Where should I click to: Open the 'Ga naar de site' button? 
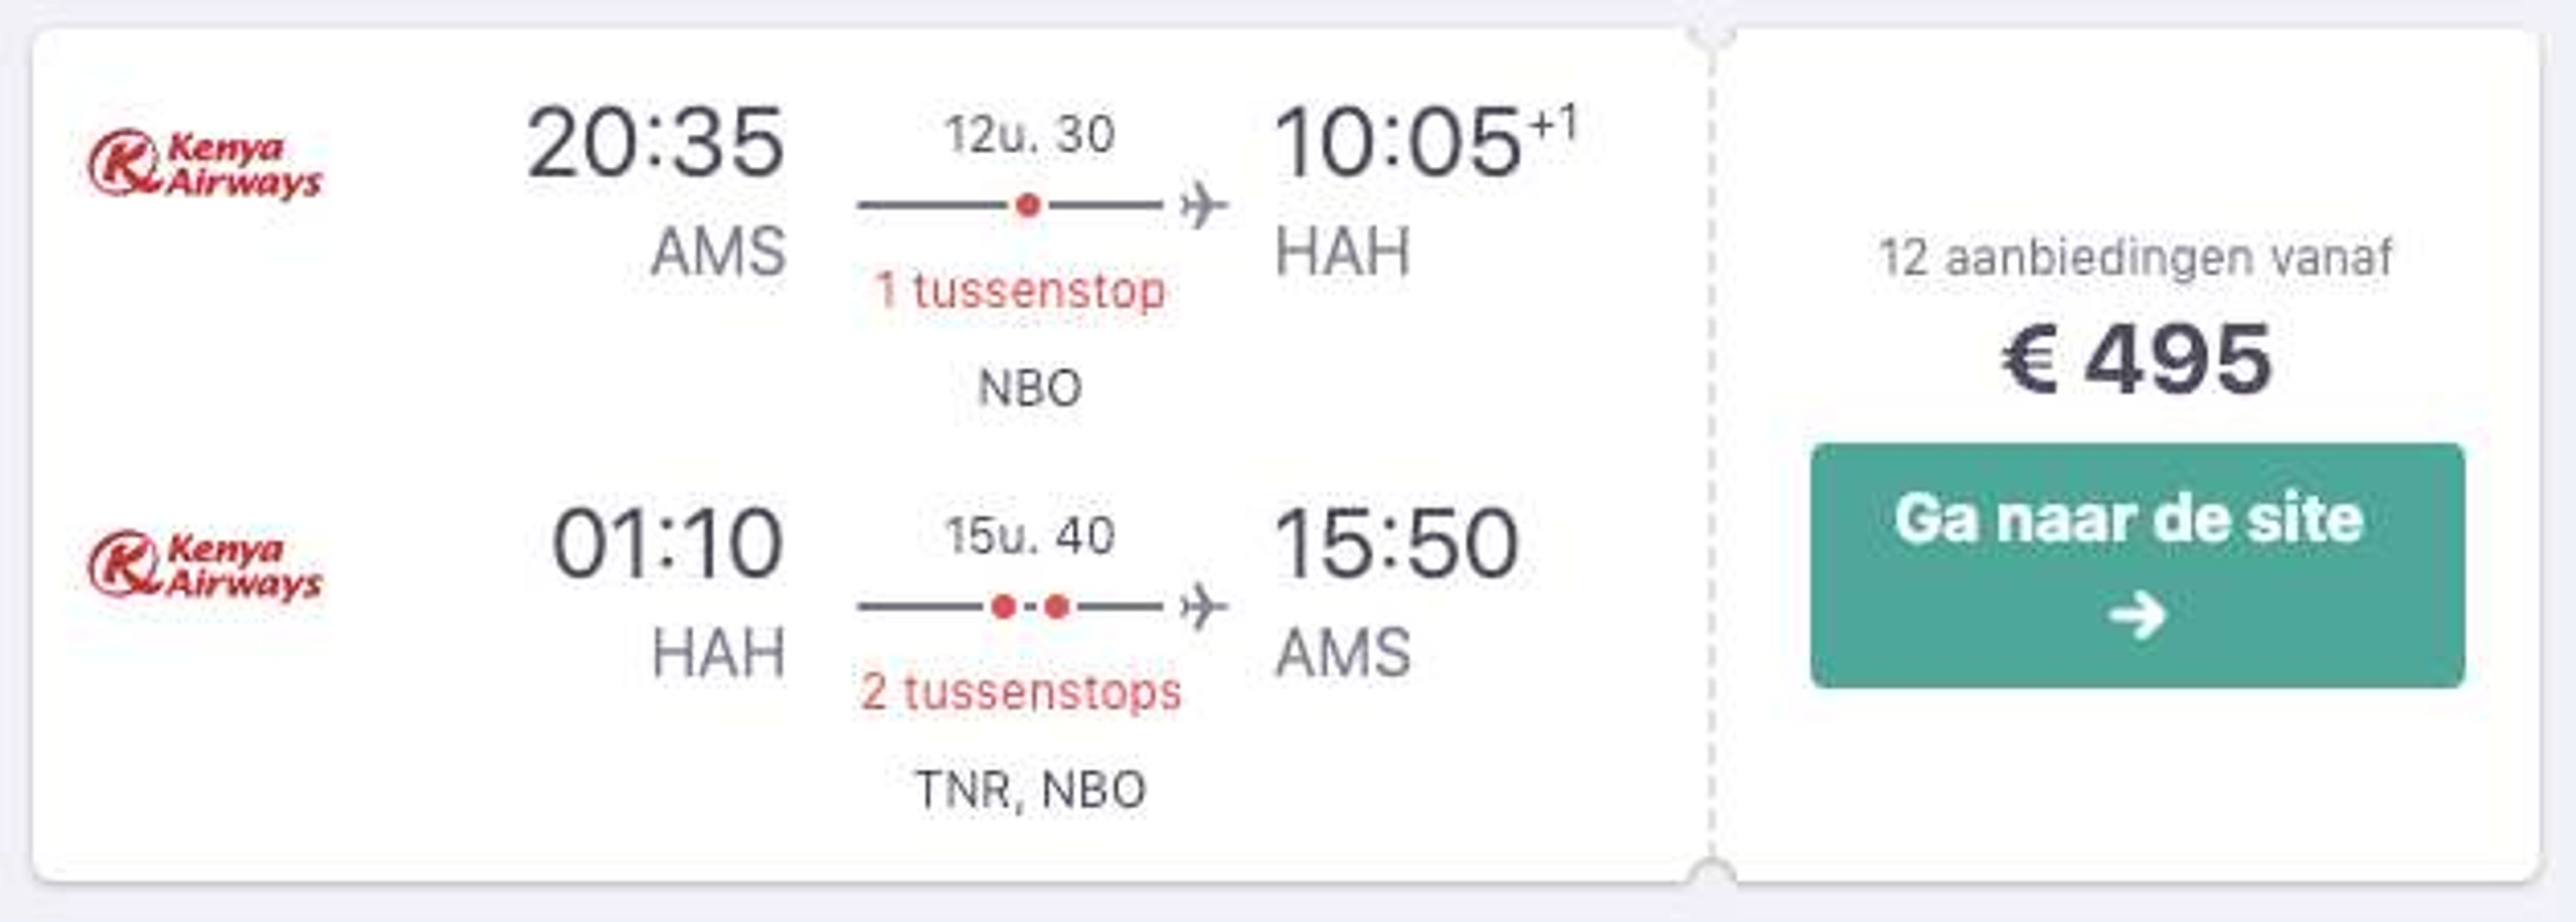2137,566
